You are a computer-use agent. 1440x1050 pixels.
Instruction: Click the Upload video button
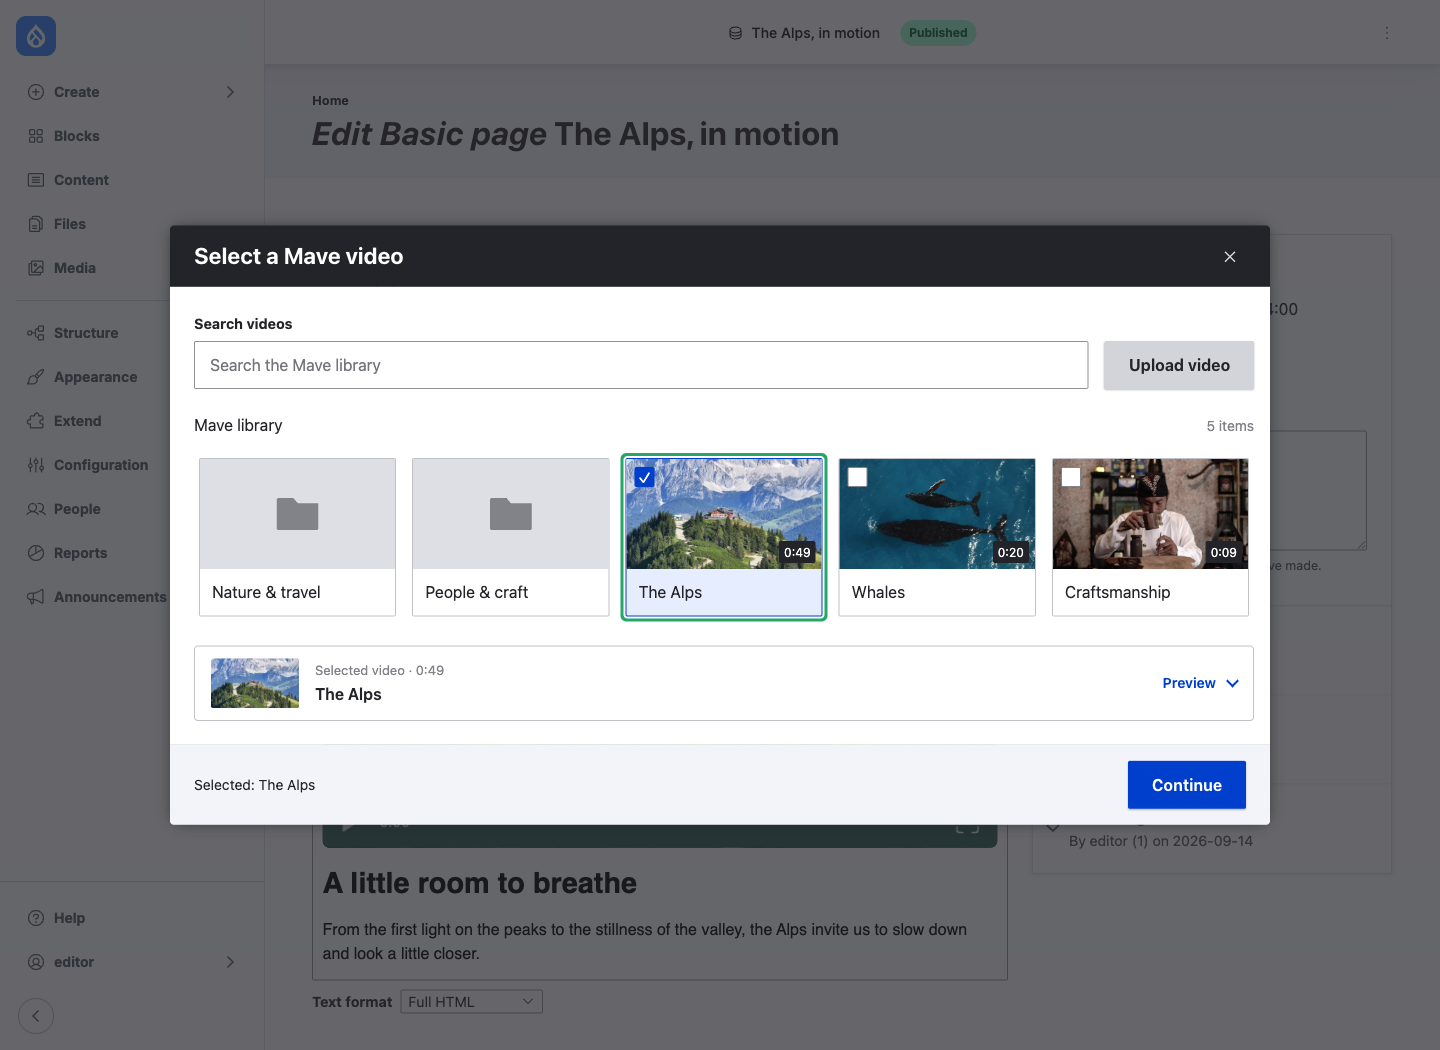1179,366
